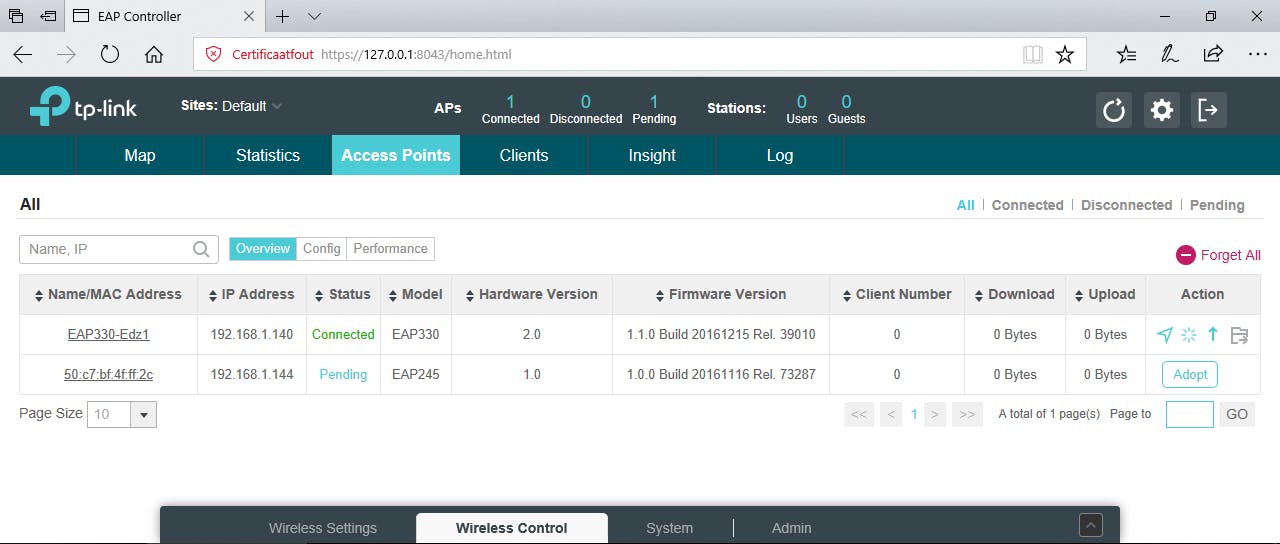This screenshot has height=544, width=1280.
Task: Sort by Status column
Action: point(343,295)
